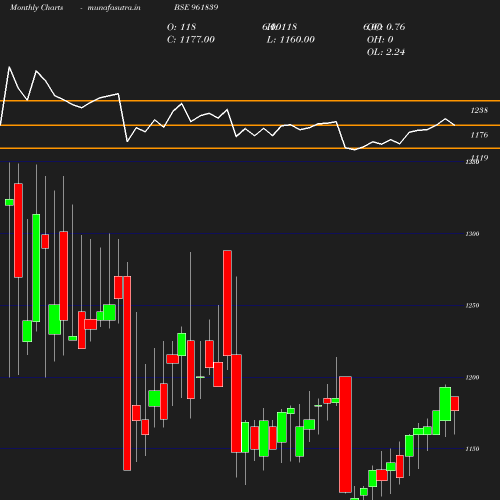The height and width of the screenshot is (500, 500).
Task: Click the 1250 price axis label
Action: point(472,305)
